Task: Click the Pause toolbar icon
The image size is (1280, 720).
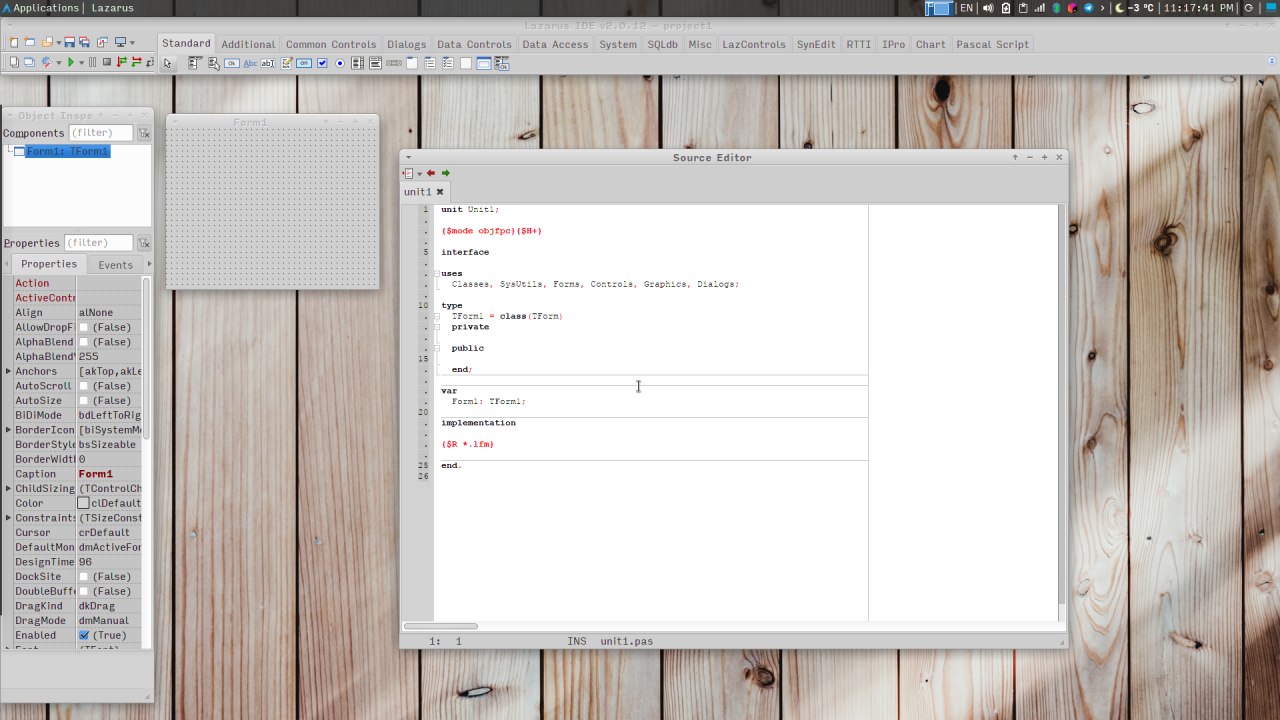Action: coord(92,62)
